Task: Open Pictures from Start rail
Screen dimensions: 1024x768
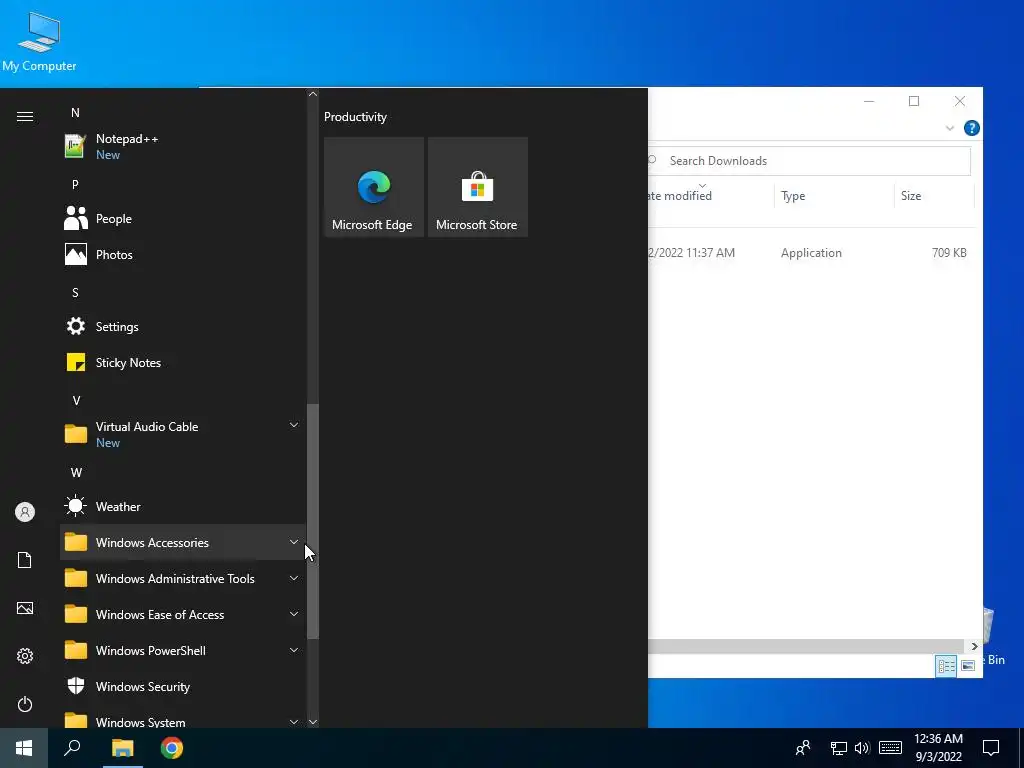Action: click(x=25, y=608)
